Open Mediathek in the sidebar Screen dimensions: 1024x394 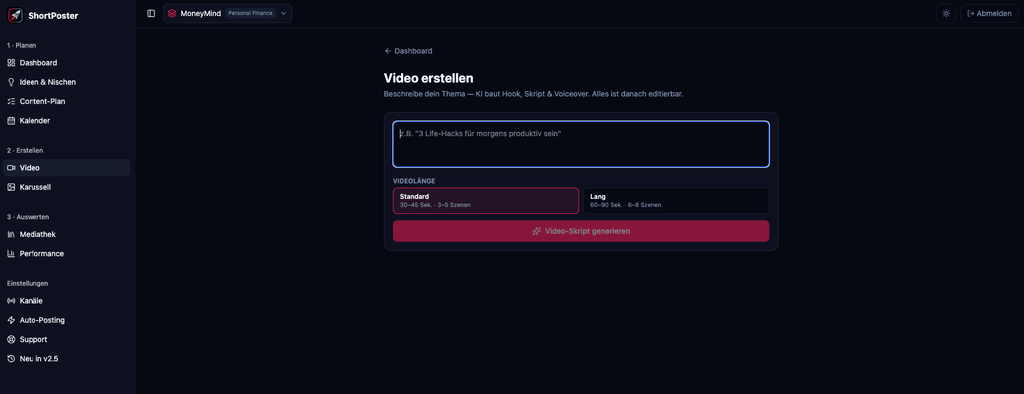(x=67, y=234)
